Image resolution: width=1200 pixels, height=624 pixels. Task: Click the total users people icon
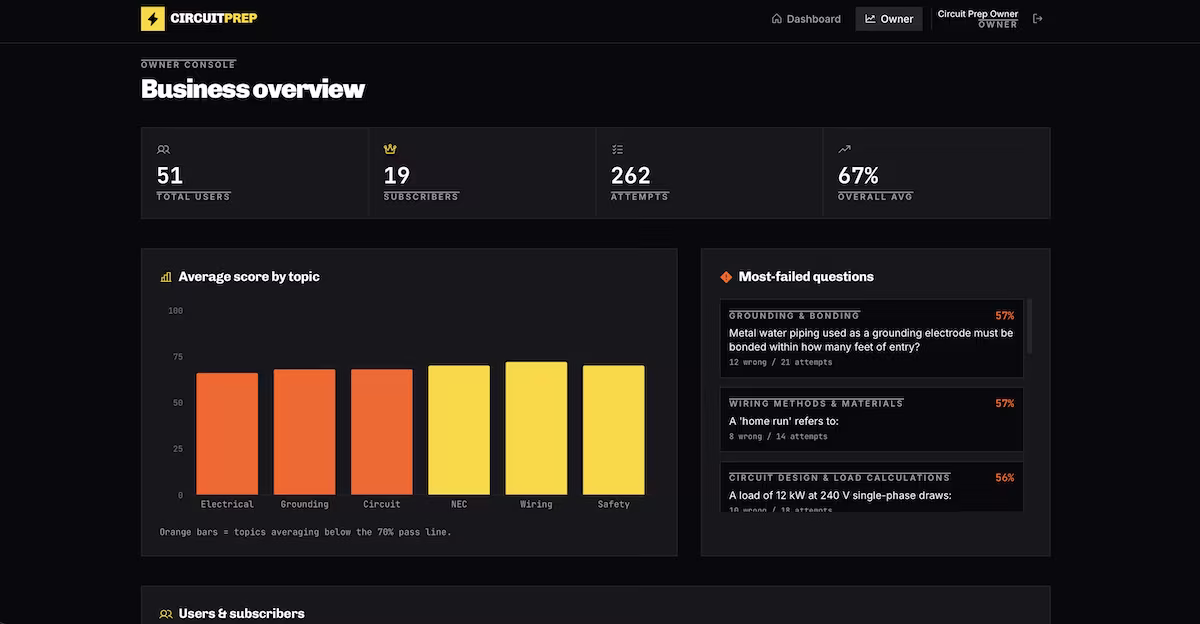click(x=163, y=149)
